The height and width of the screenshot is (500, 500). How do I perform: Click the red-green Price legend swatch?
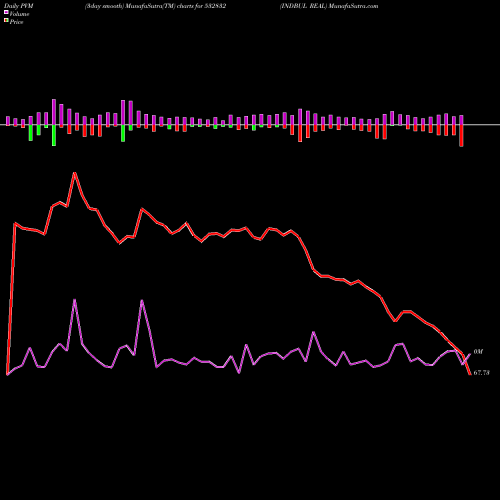pyautogui.click(x=6, y=21)
